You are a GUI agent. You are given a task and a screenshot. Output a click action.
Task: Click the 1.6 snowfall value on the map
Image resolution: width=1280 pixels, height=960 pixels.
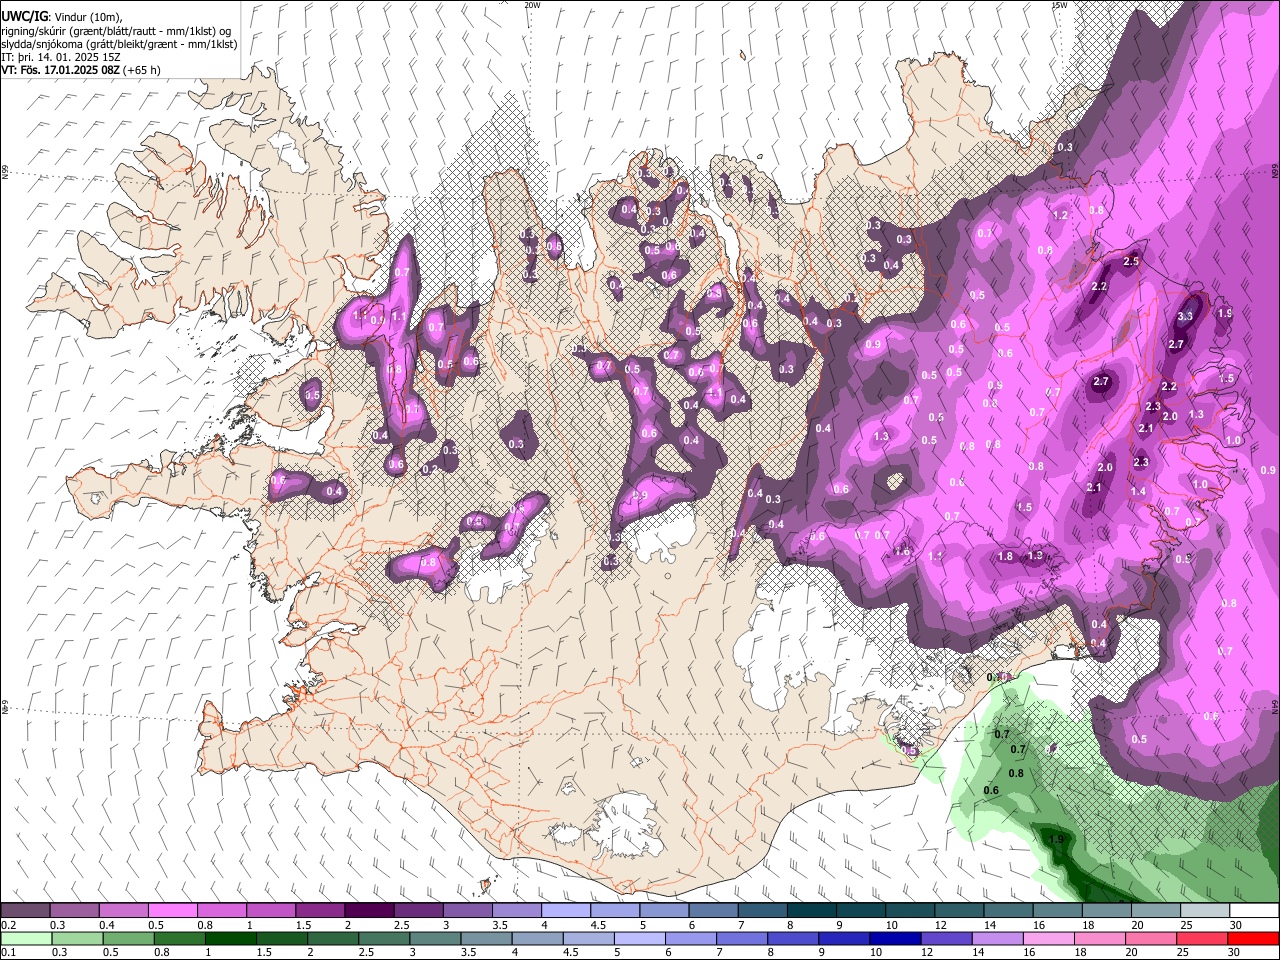pos(903,551)
